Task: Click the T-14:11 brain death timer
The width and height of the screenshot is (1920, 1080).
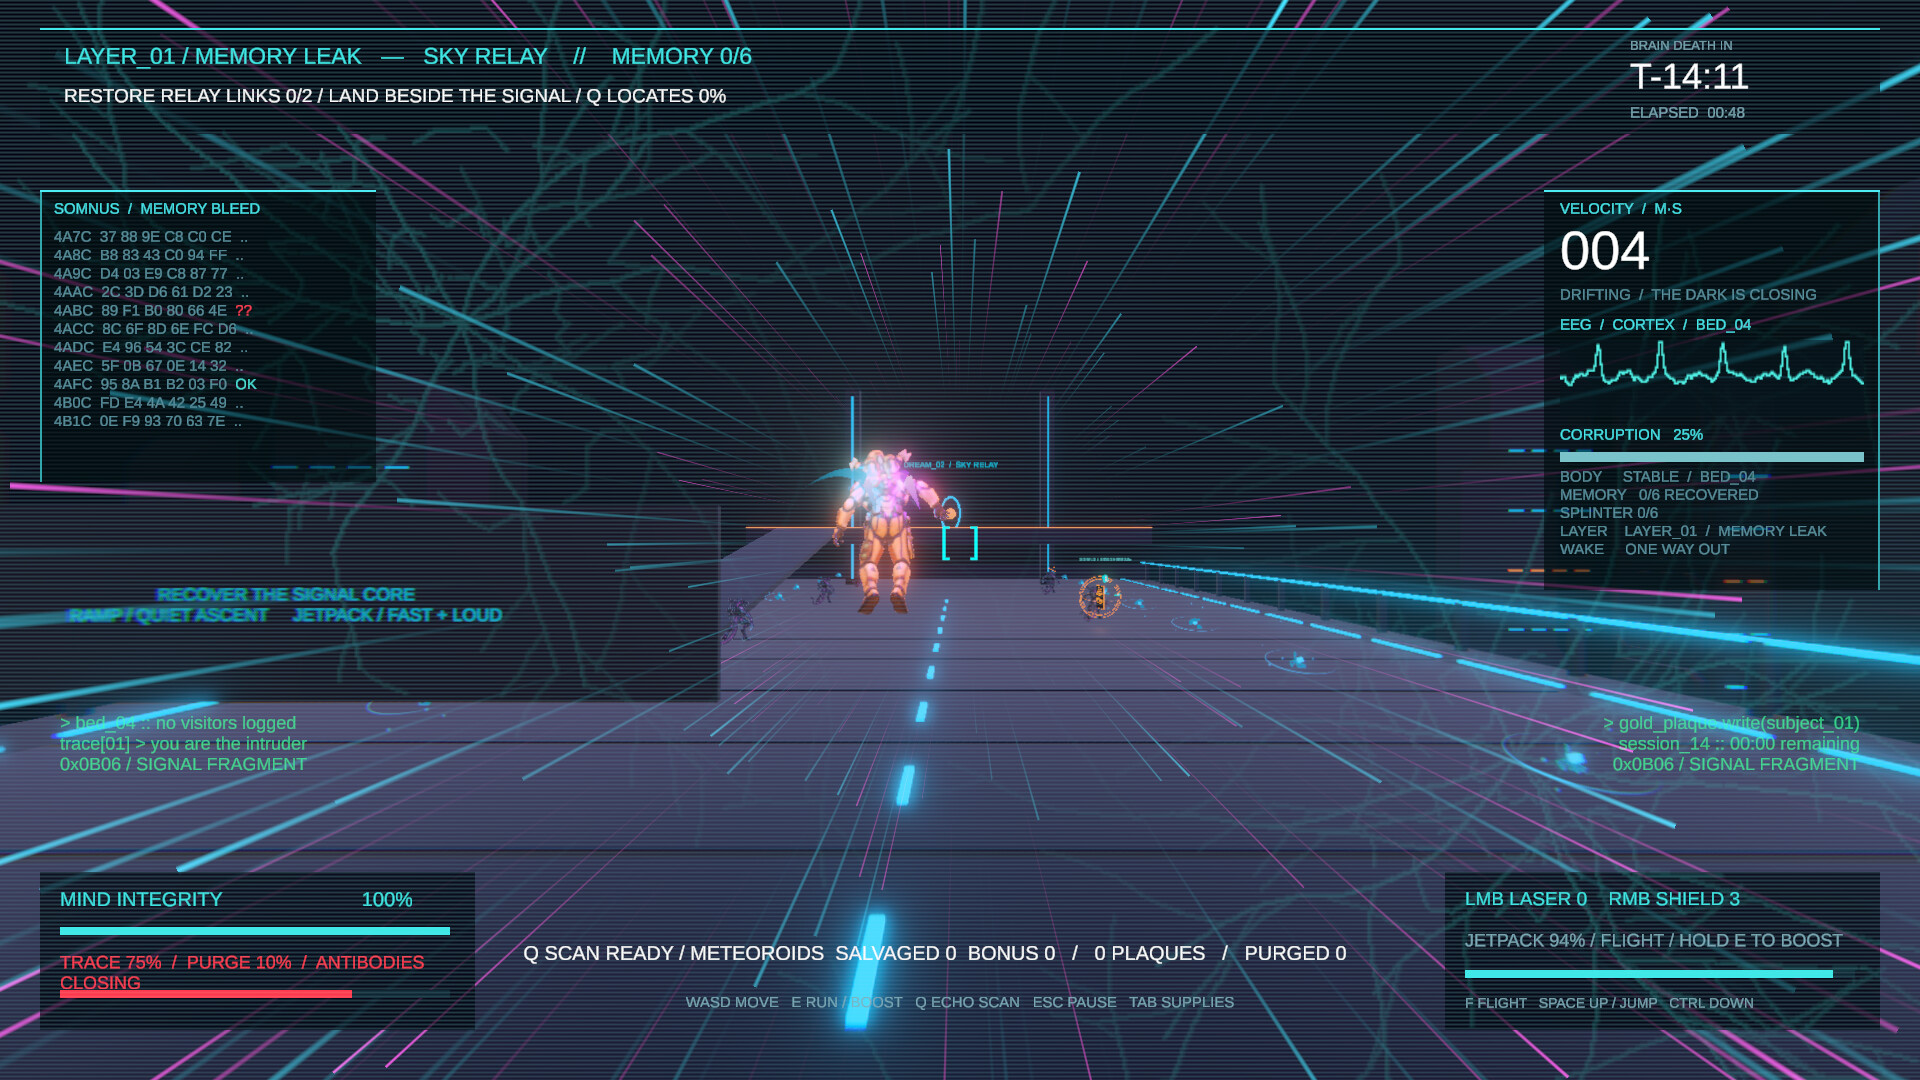Action: pos(1689,77)
